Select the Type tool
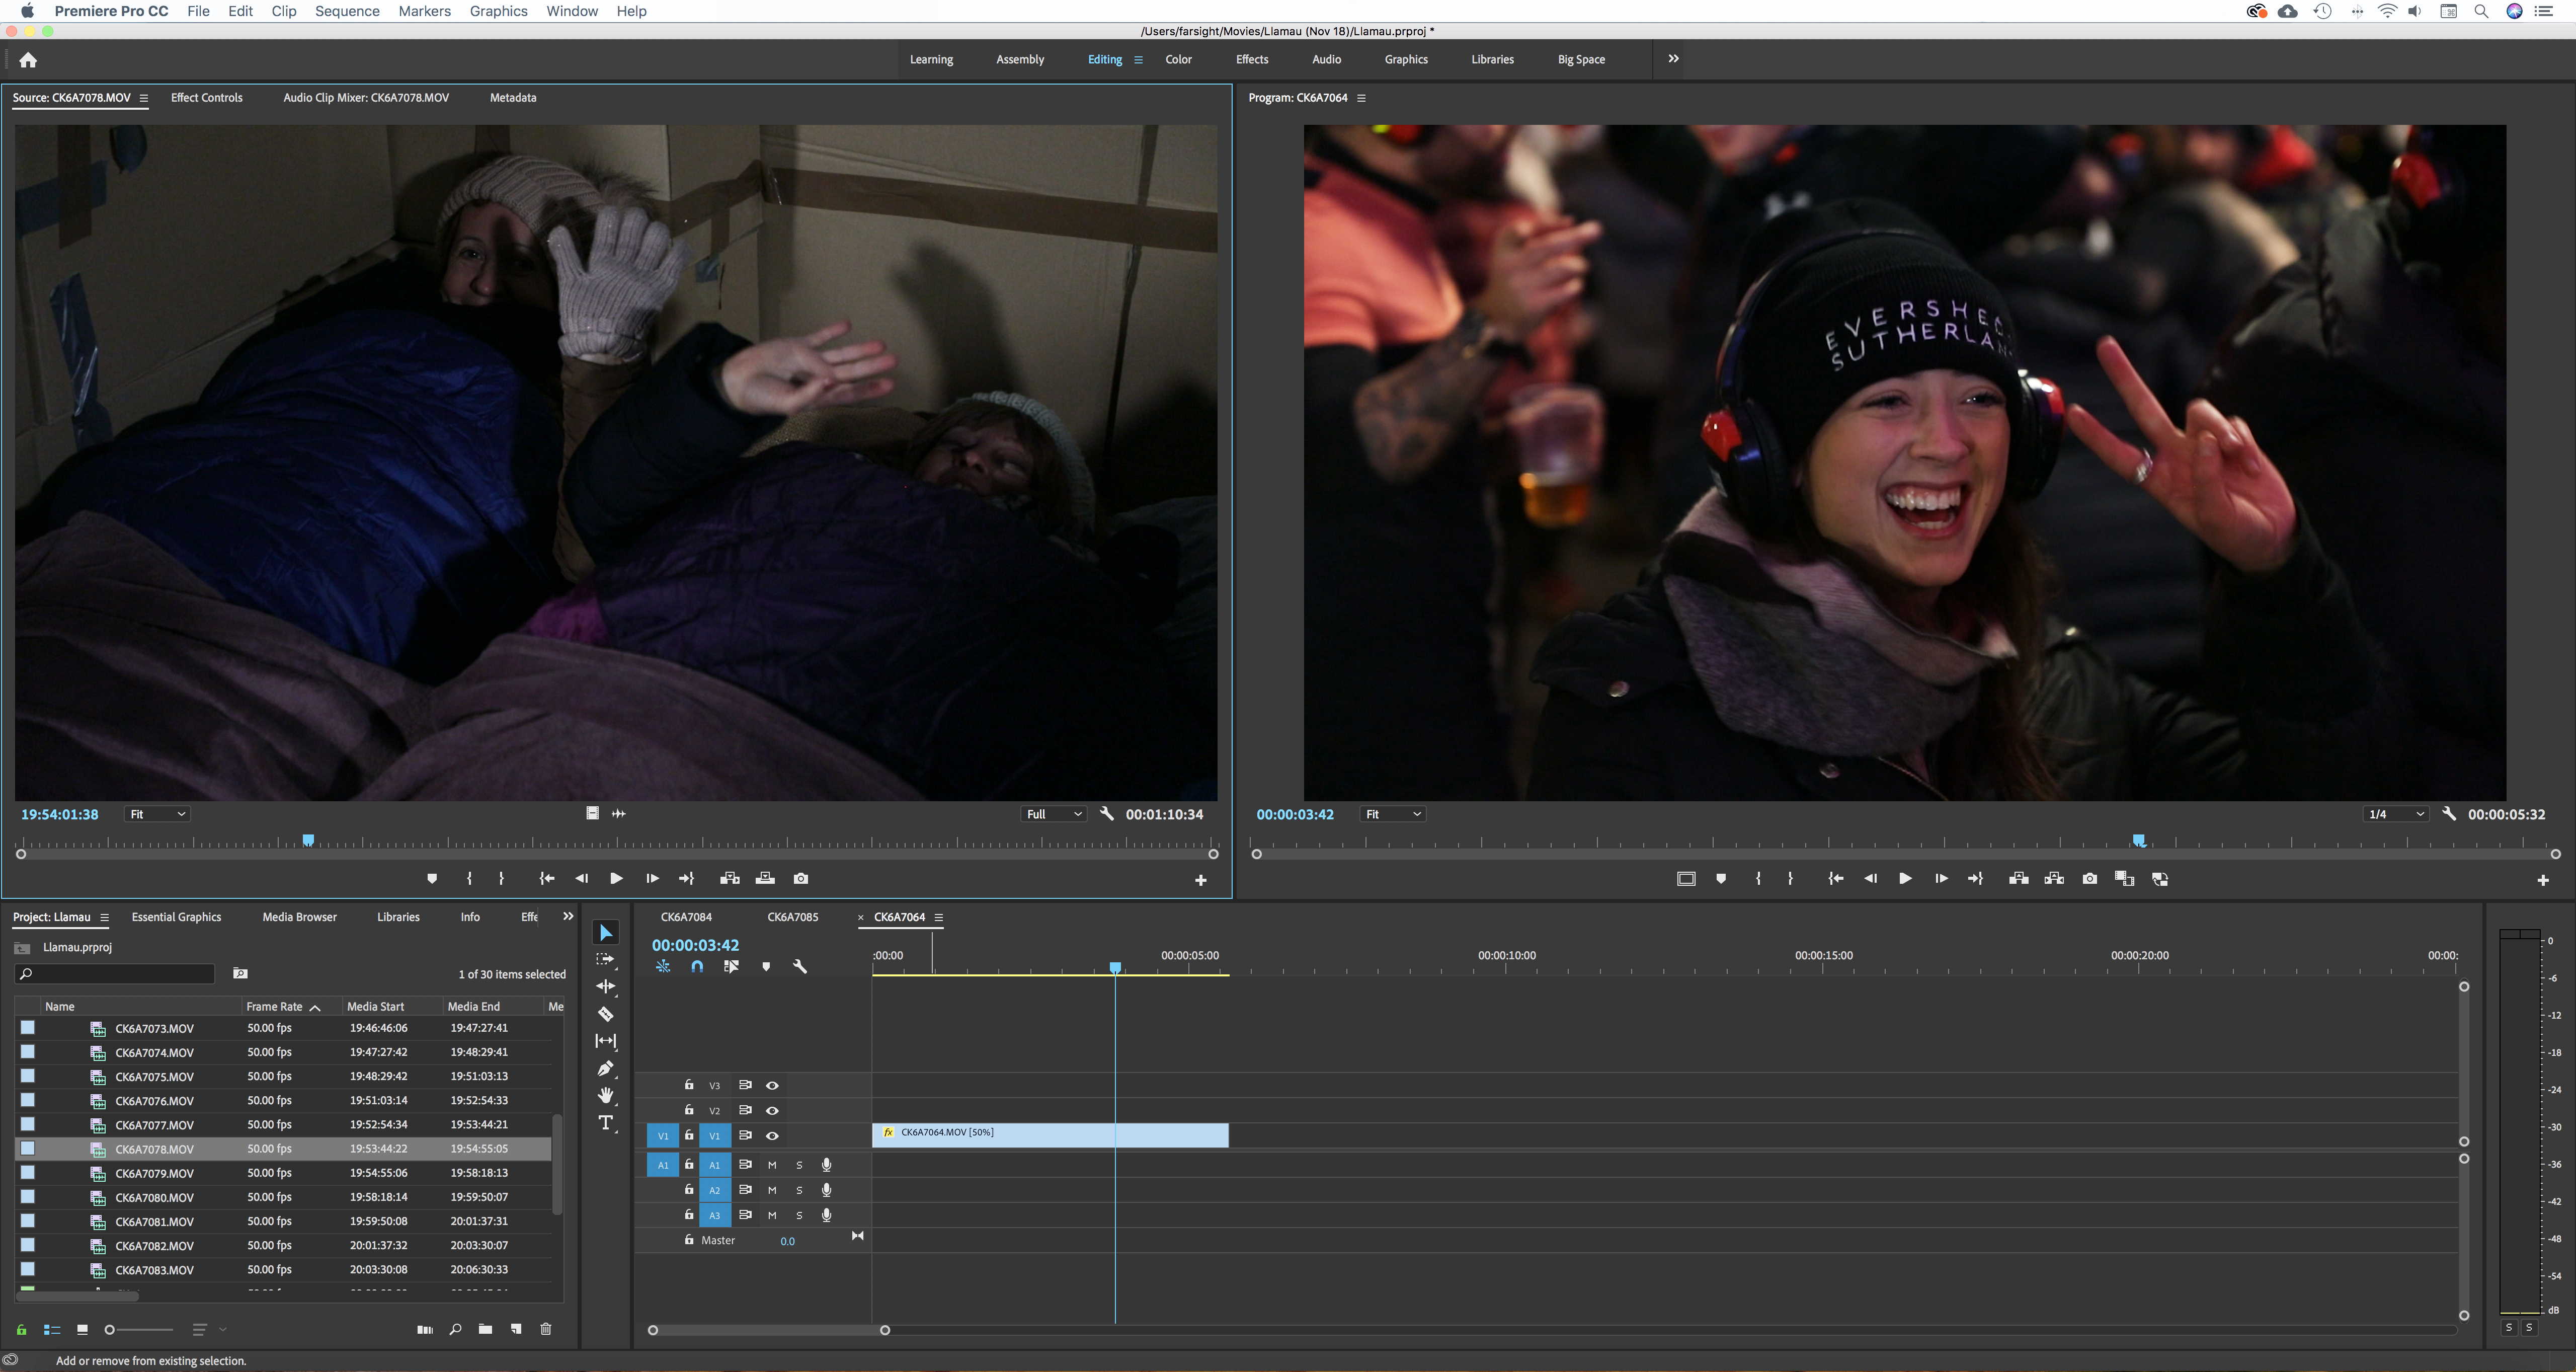Screen dimensions: 2576x1372 (x=606, y=1123)
